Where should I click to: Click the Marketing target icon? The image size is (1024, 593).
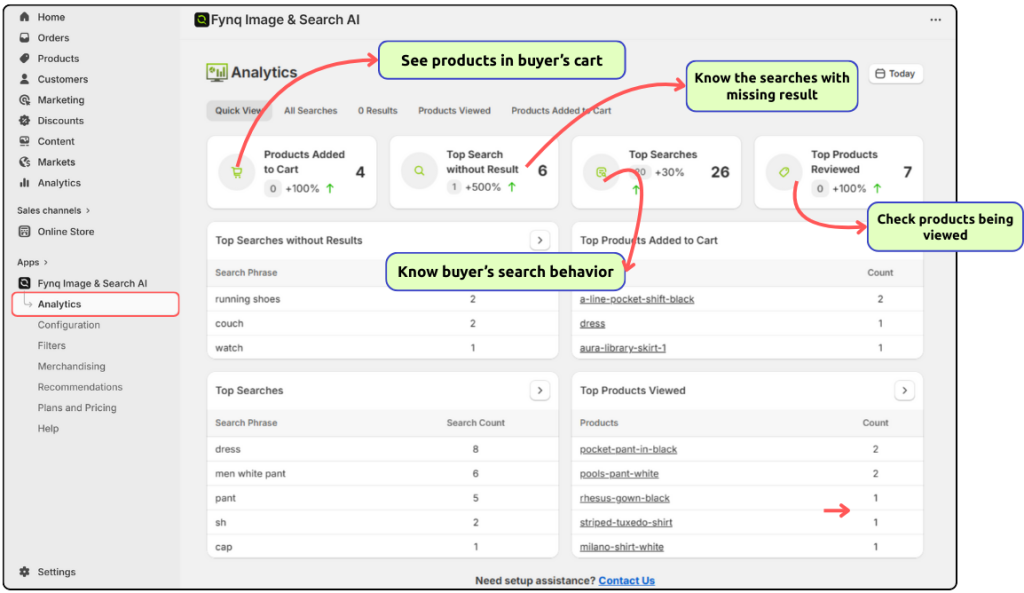(24, 100)
